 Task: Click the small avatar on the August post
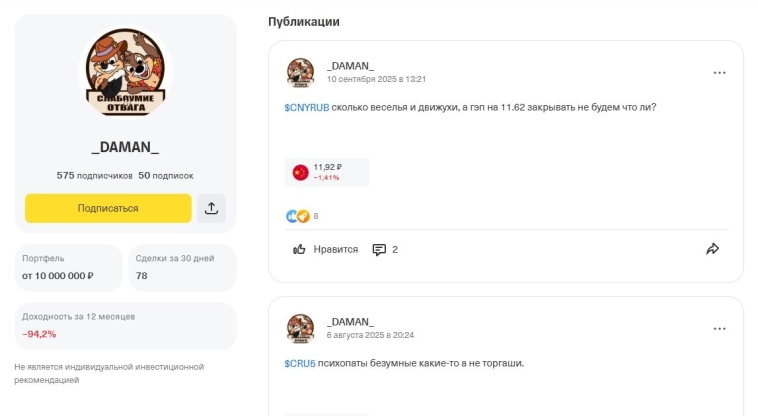pyautogui.click(x=301, y=328)
